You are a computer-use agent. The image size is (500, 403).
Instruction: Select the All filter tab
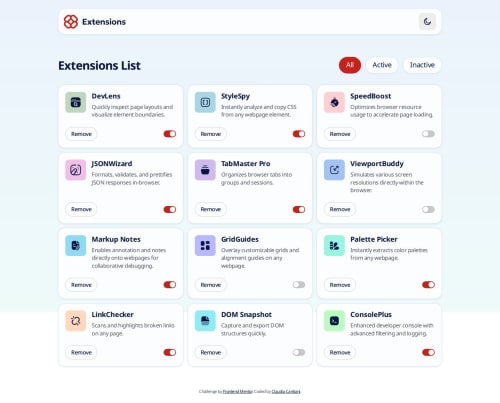(x=350, y=65)
